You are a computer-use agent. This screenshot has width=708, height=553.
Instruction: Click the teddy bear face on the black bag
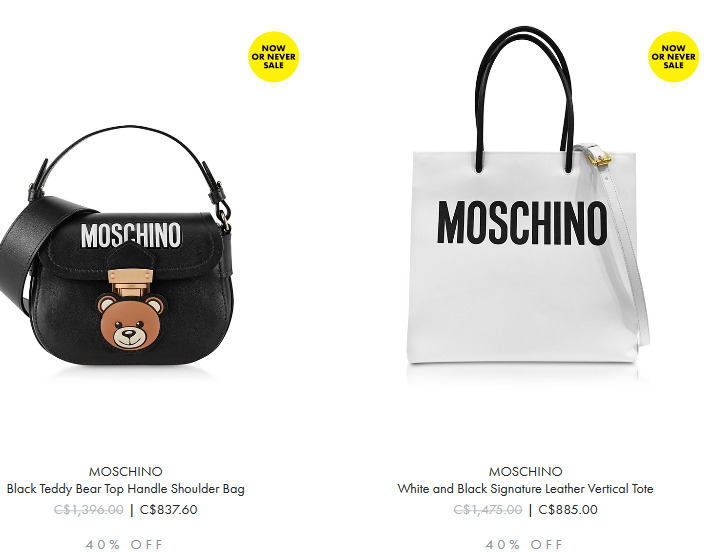tap(130, 322)
